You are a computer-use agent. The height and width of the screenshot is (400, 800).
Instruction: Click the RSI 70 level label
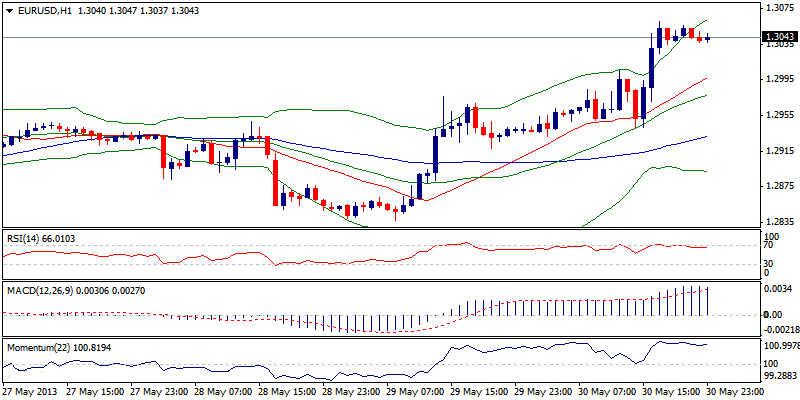(768, 244)
